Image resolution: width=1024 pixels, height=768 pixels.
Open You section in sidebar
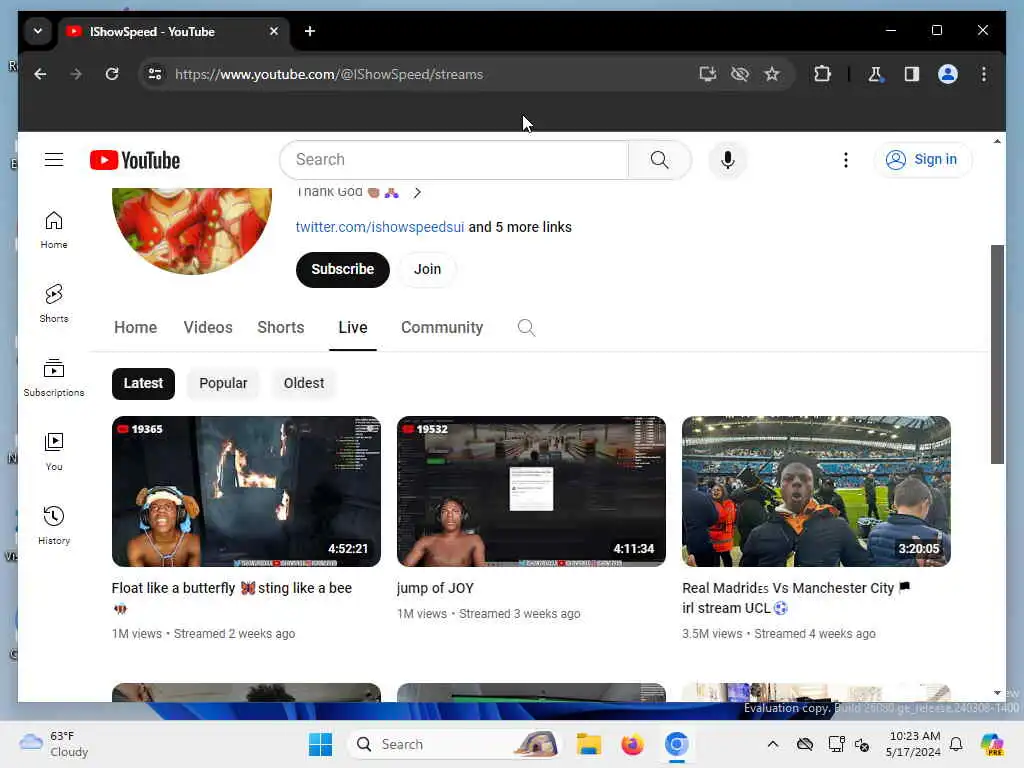54,451
